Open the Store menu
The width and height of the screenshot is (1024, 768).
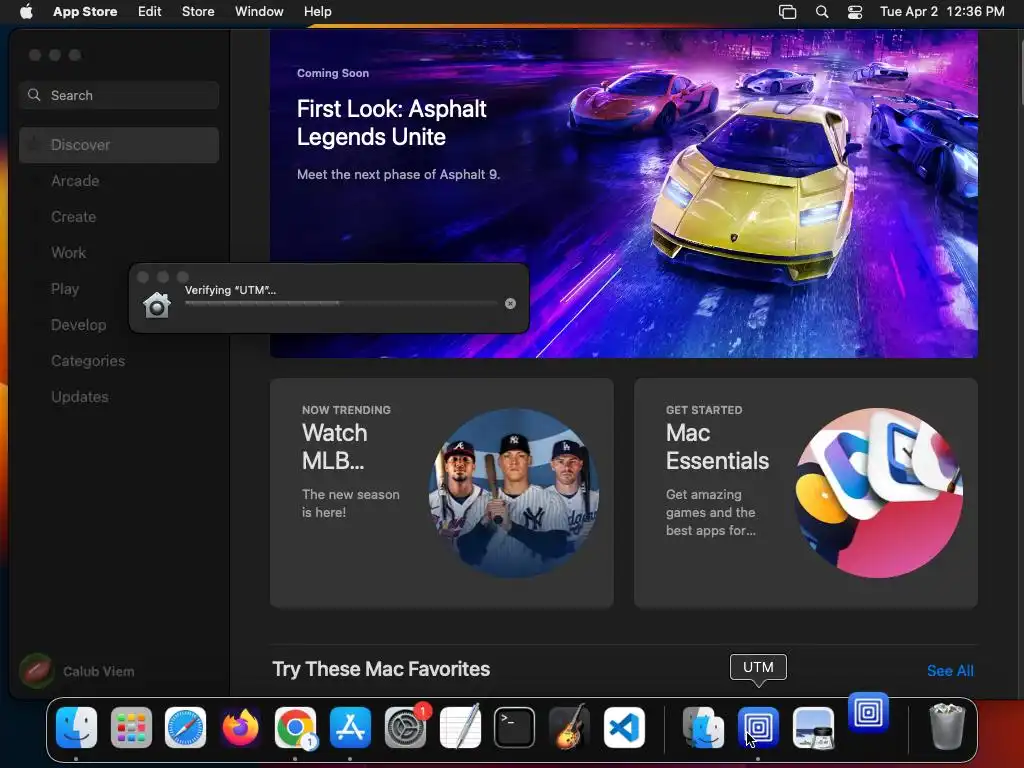(x=198, y=12)
